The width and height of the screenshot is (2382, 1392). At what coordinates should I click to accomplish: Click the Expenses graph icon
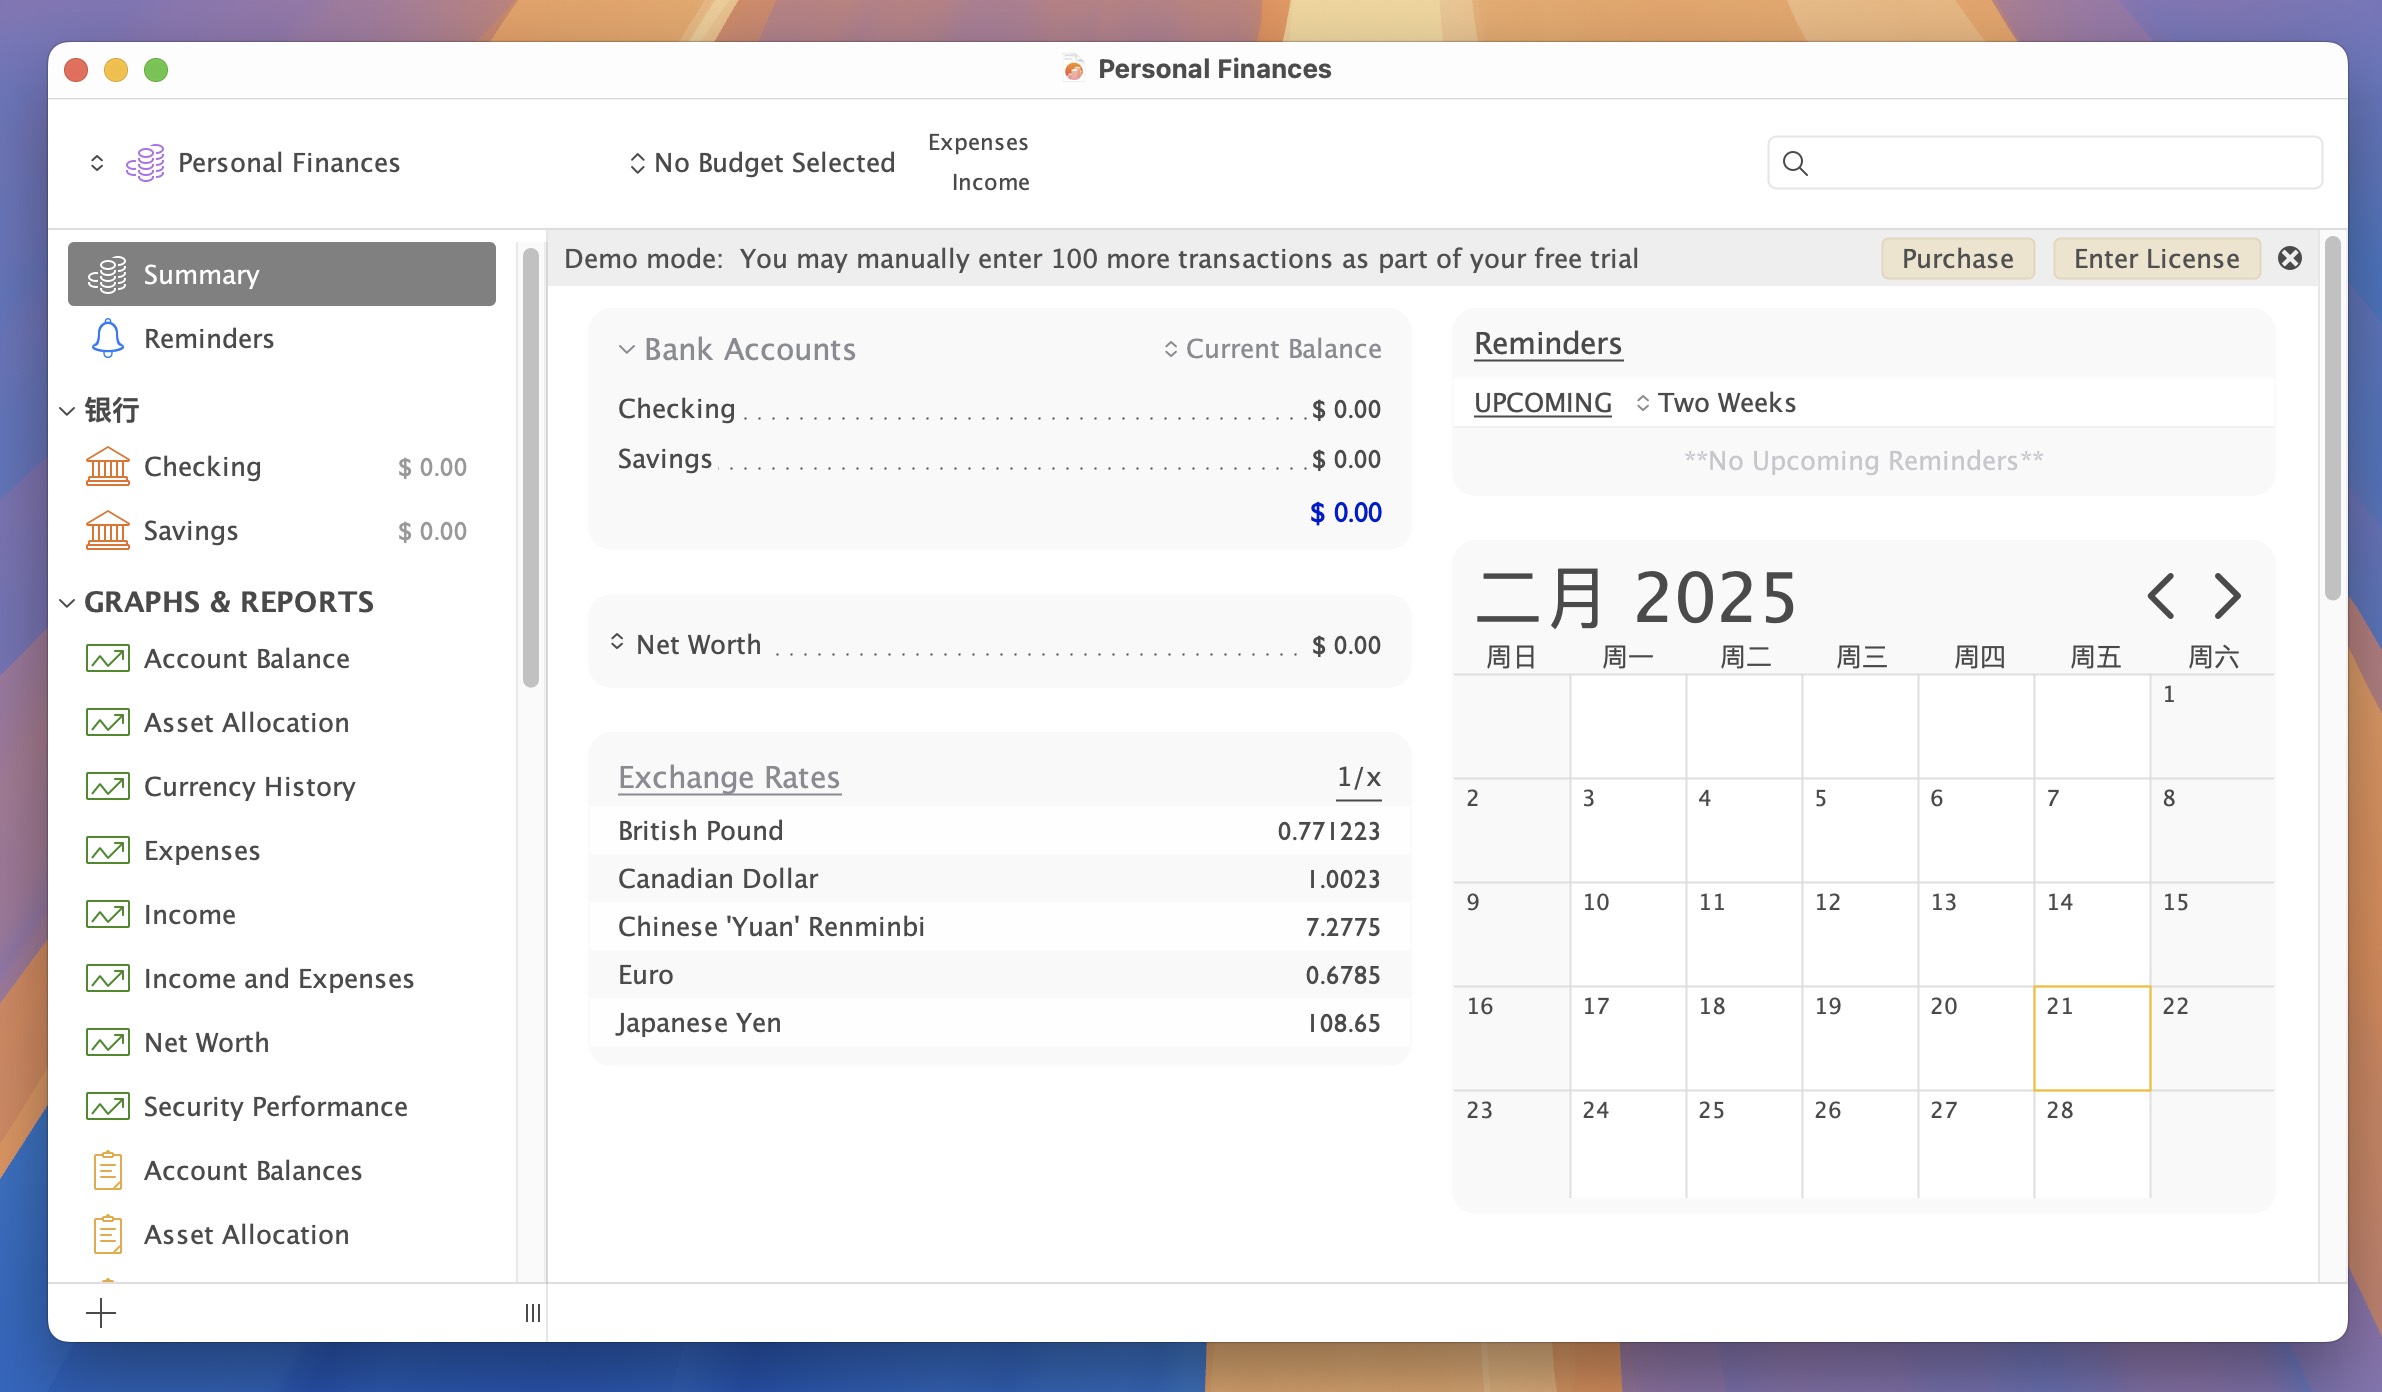(x=107, y=851)
